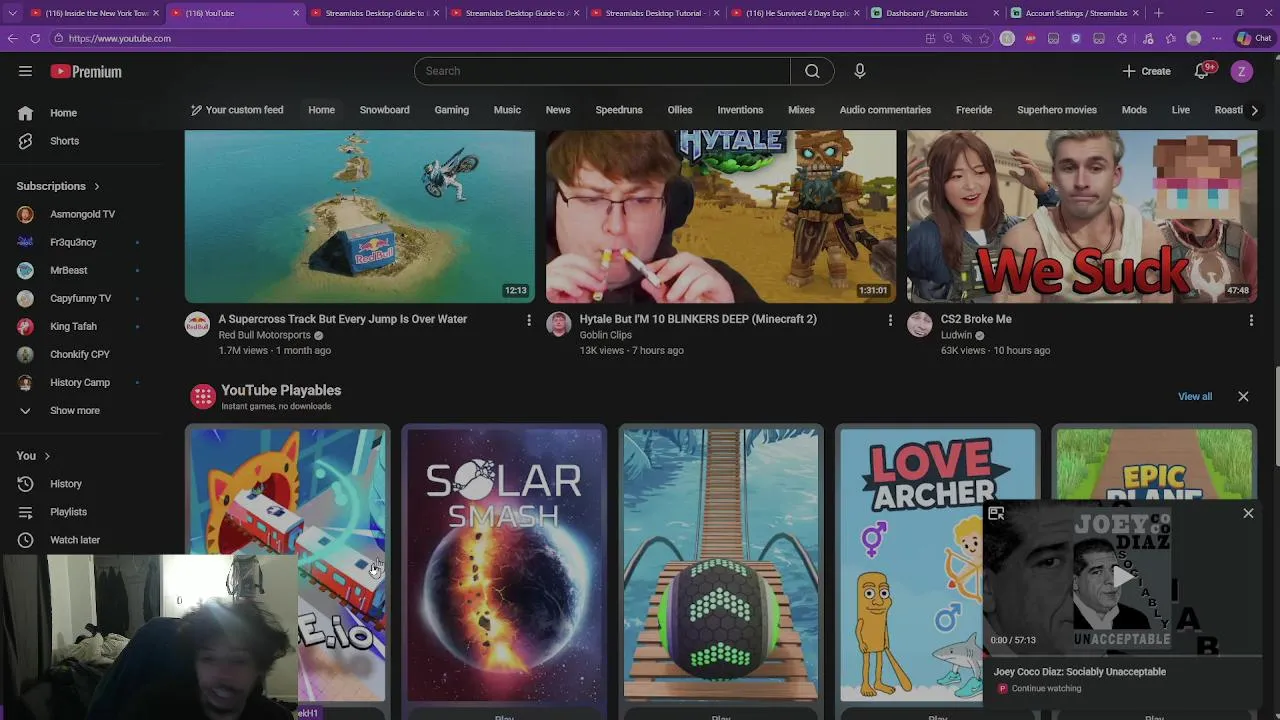Click the search magnifier button

(x=812, y=71)
